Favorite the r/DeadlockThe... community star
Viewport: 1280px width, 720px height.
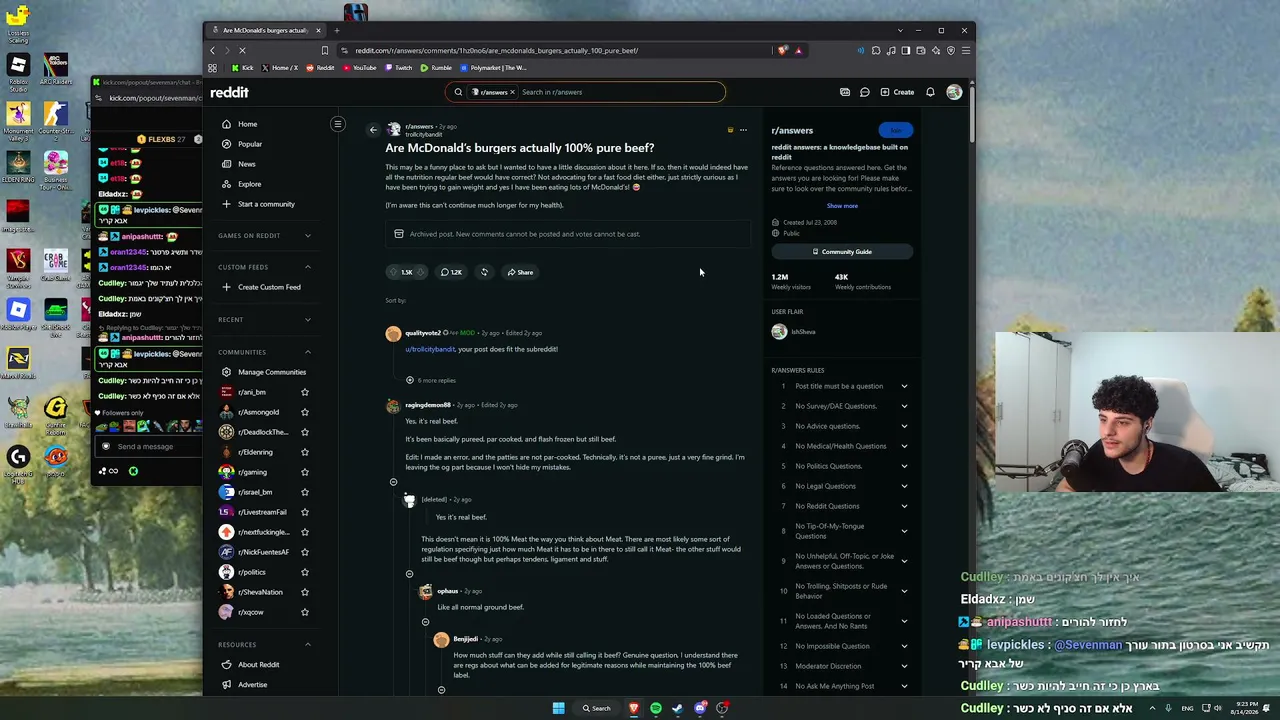(305, 432)
